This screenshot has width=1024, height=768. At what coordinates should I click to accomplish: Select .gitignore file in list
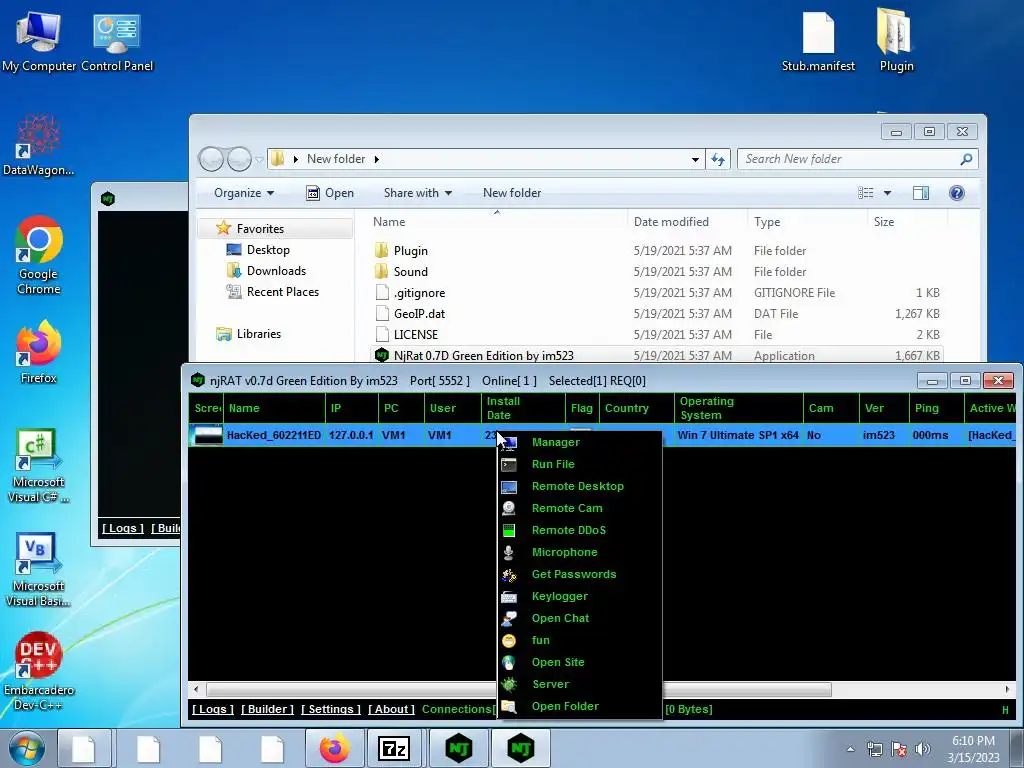click(x=419, y=293)
